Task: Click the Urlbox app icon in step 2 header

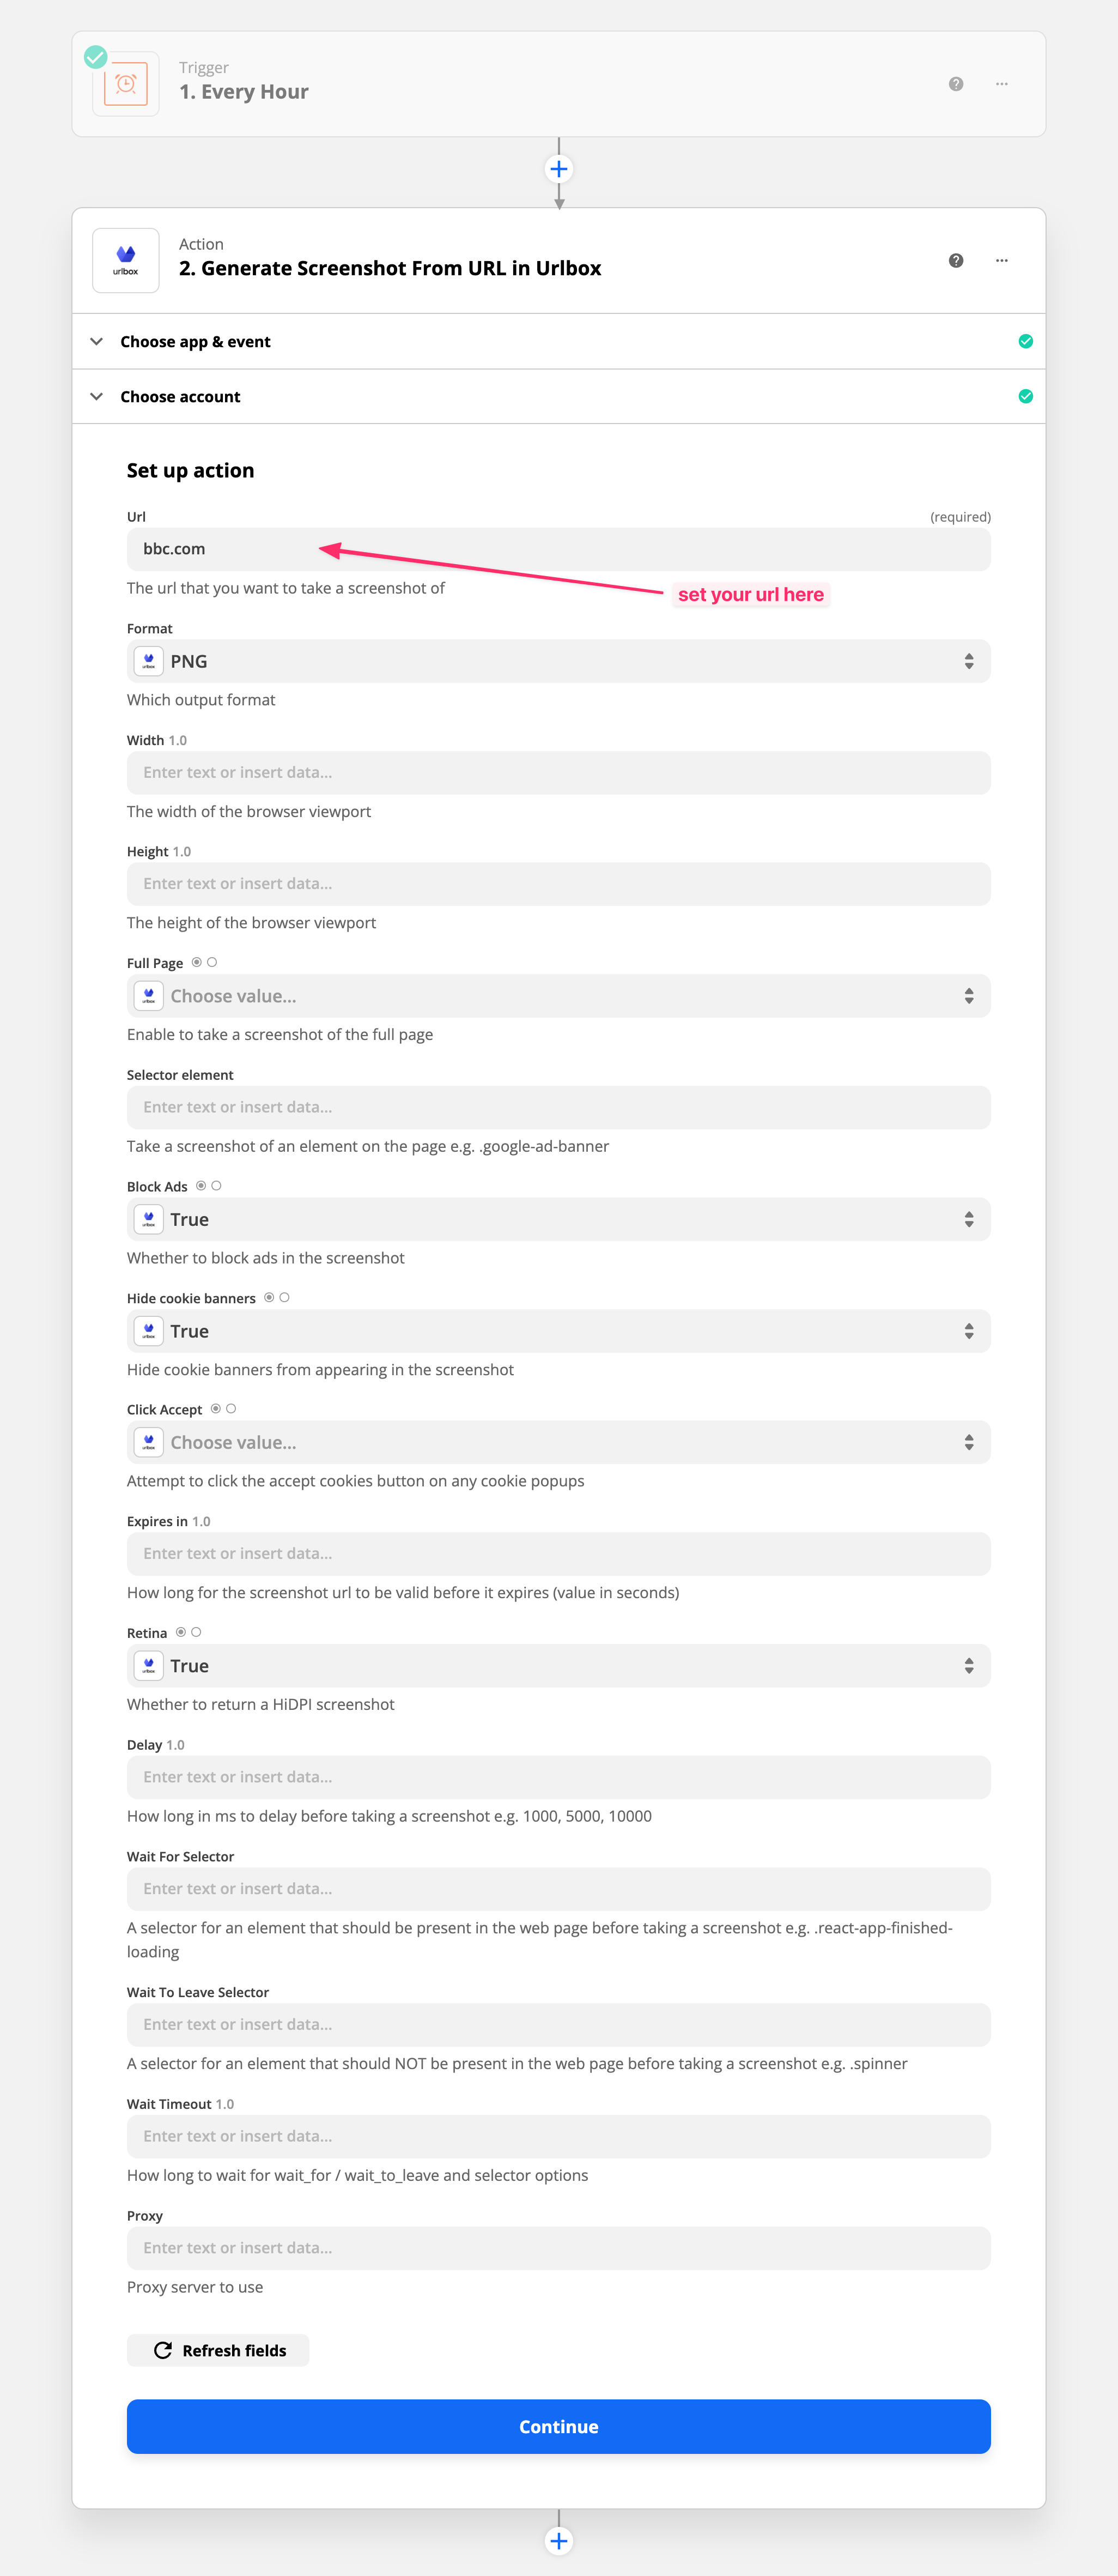Action: (125, 260)
